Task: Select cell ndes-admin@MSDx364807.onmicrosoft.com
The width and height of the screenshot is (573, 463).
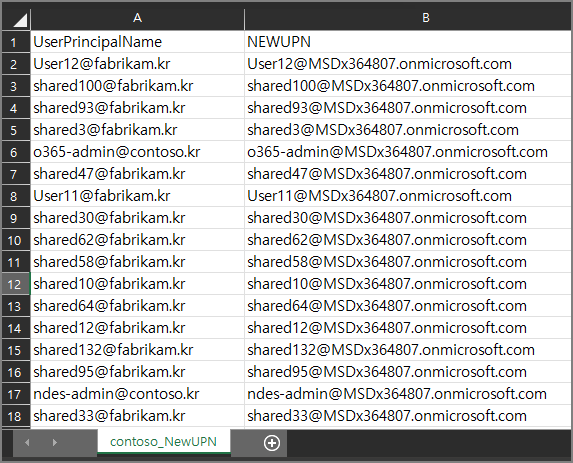Action: coord(407,394)
